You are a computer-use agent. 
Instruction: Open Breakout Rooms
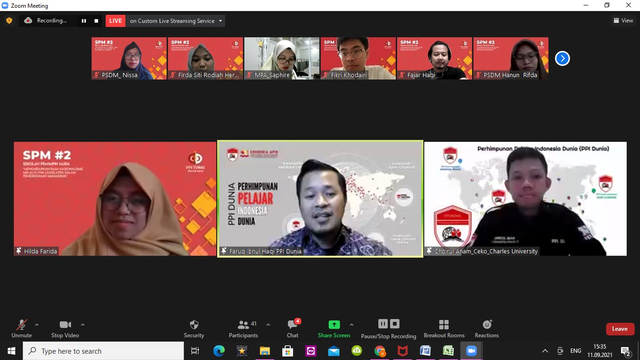click(444, 329)
